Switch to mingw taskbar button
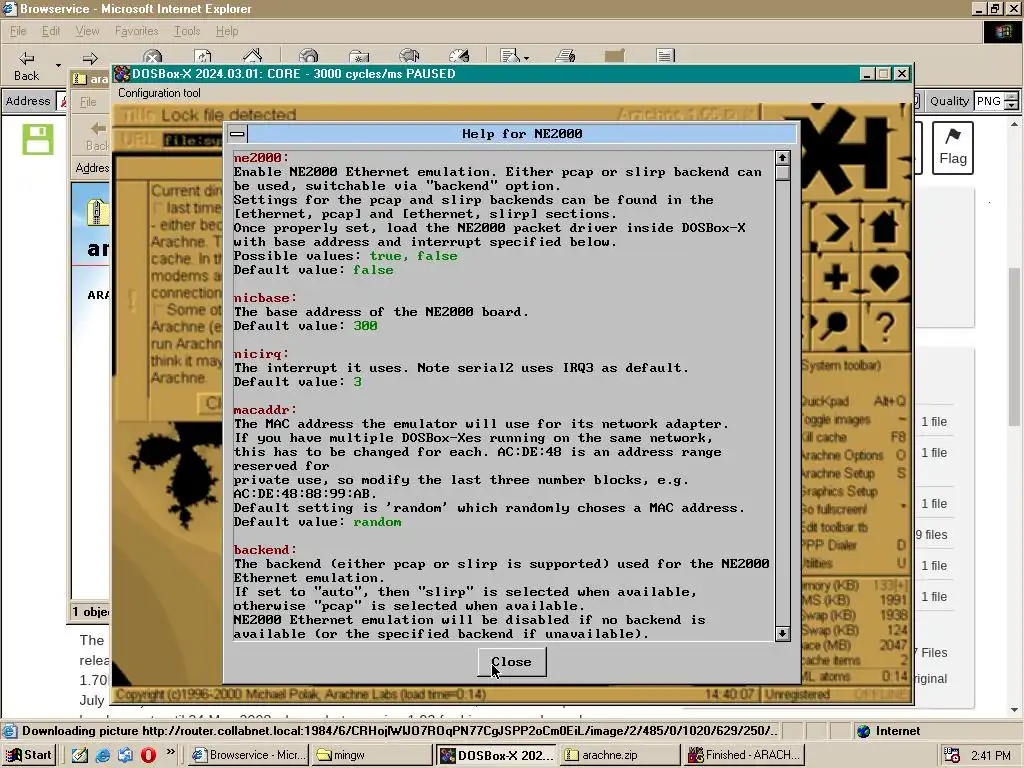 [371, 755]
